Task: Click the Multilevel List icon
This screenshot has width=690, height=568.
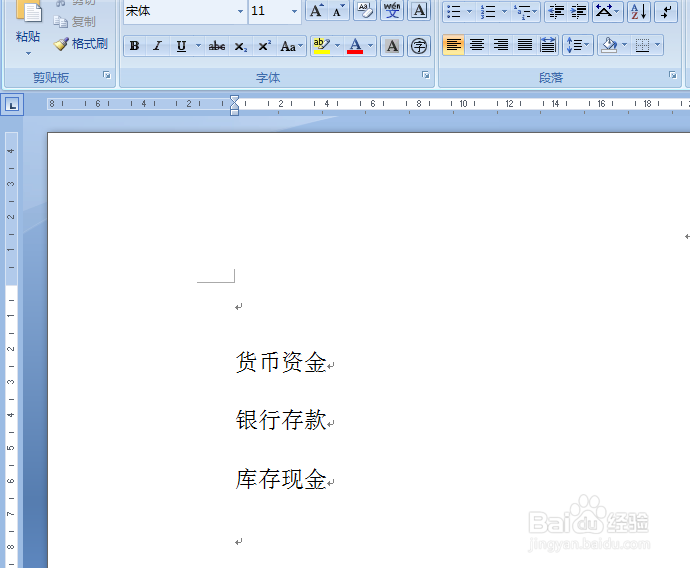Action: click(x=526, y=12)
